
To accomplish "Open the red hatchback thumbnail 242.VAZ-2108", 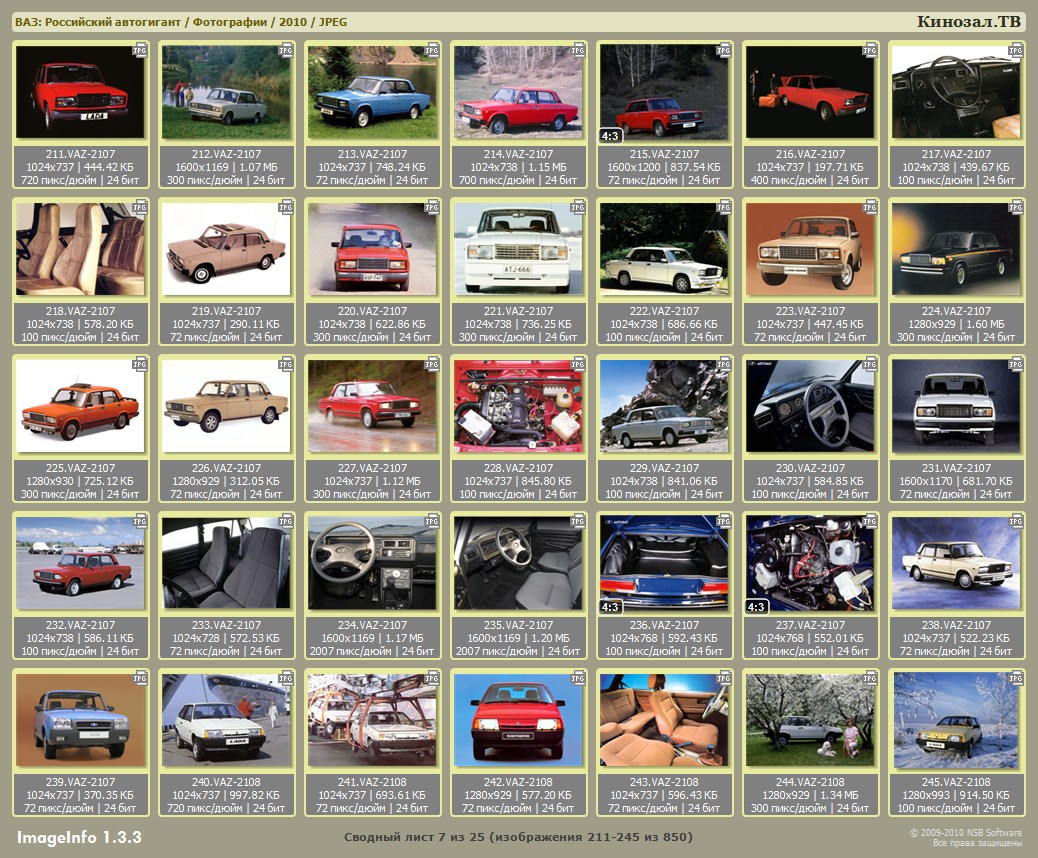I will click(x=518, y=720).
